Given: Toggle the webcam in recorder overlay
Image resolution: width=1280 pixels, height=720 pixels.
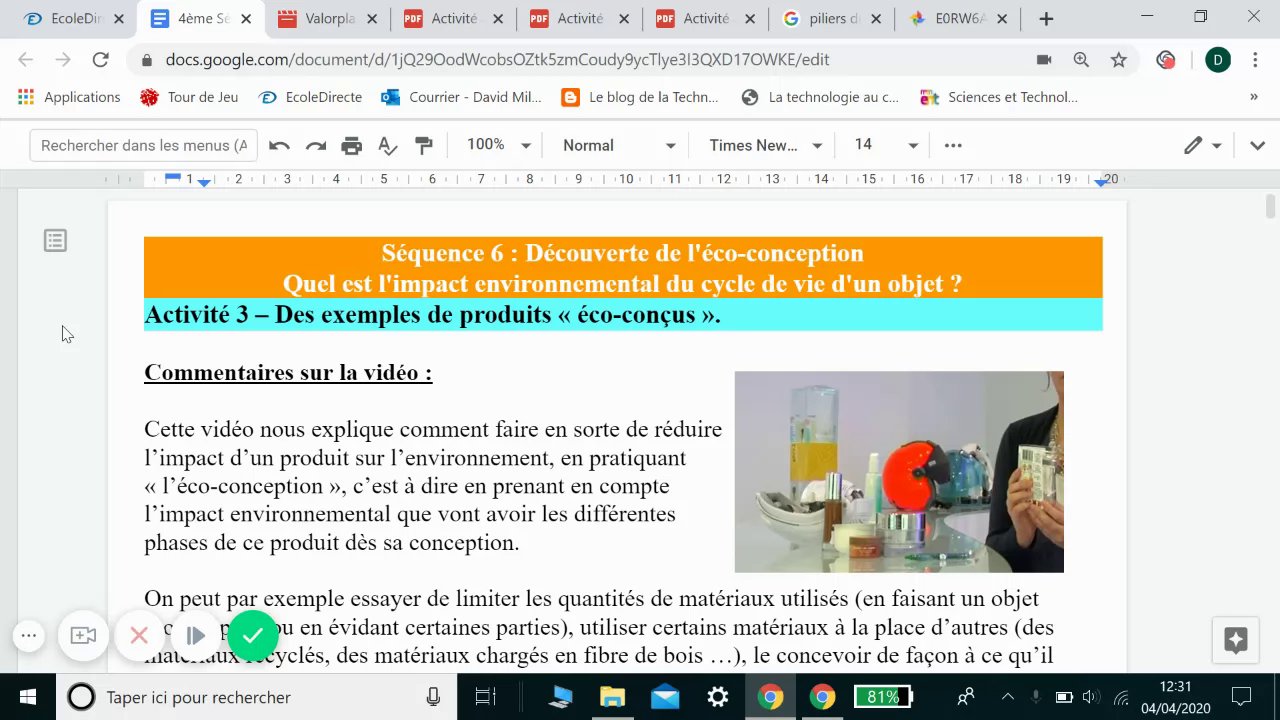Looking at the screenshot, I should click(83, 635).
